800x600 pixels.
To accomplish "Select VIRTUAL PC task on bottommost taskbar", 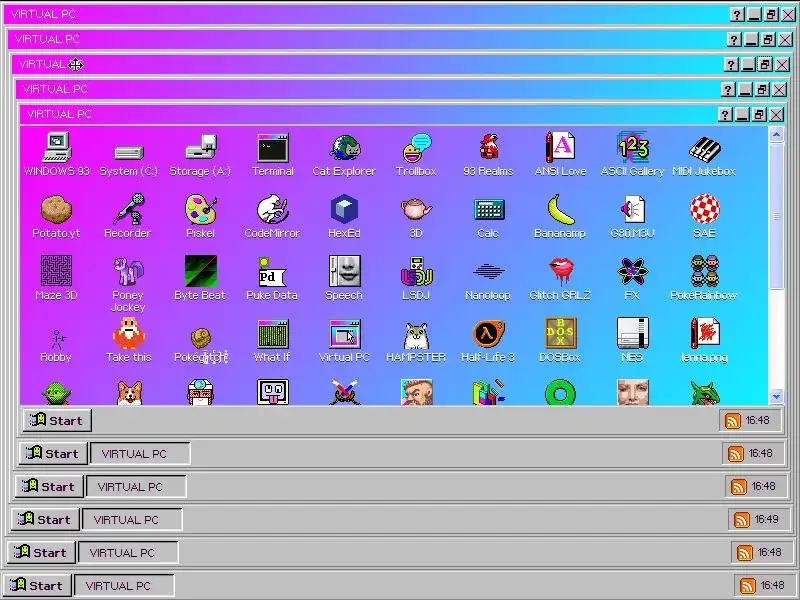I will 124,586.
